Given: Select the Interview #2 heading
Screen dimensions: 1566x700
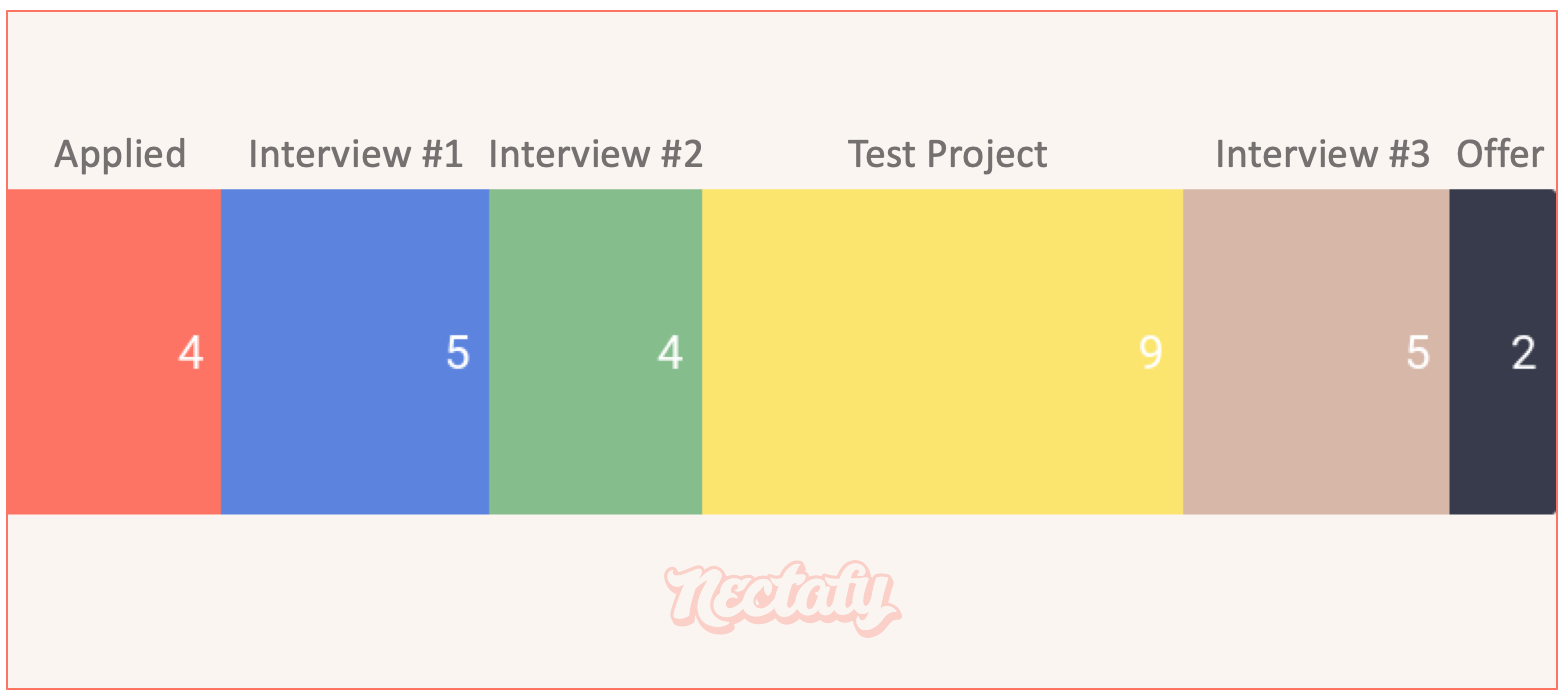Looking at the screenshot, I should [596, 154].
